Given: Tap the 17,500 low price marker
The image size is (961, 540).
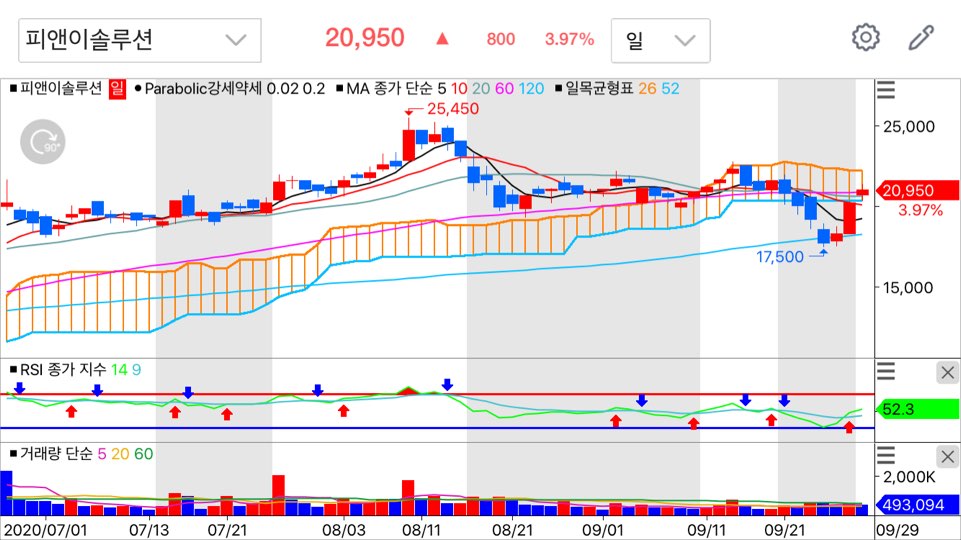Looking at the screenshot, I should tap(780, 257).
